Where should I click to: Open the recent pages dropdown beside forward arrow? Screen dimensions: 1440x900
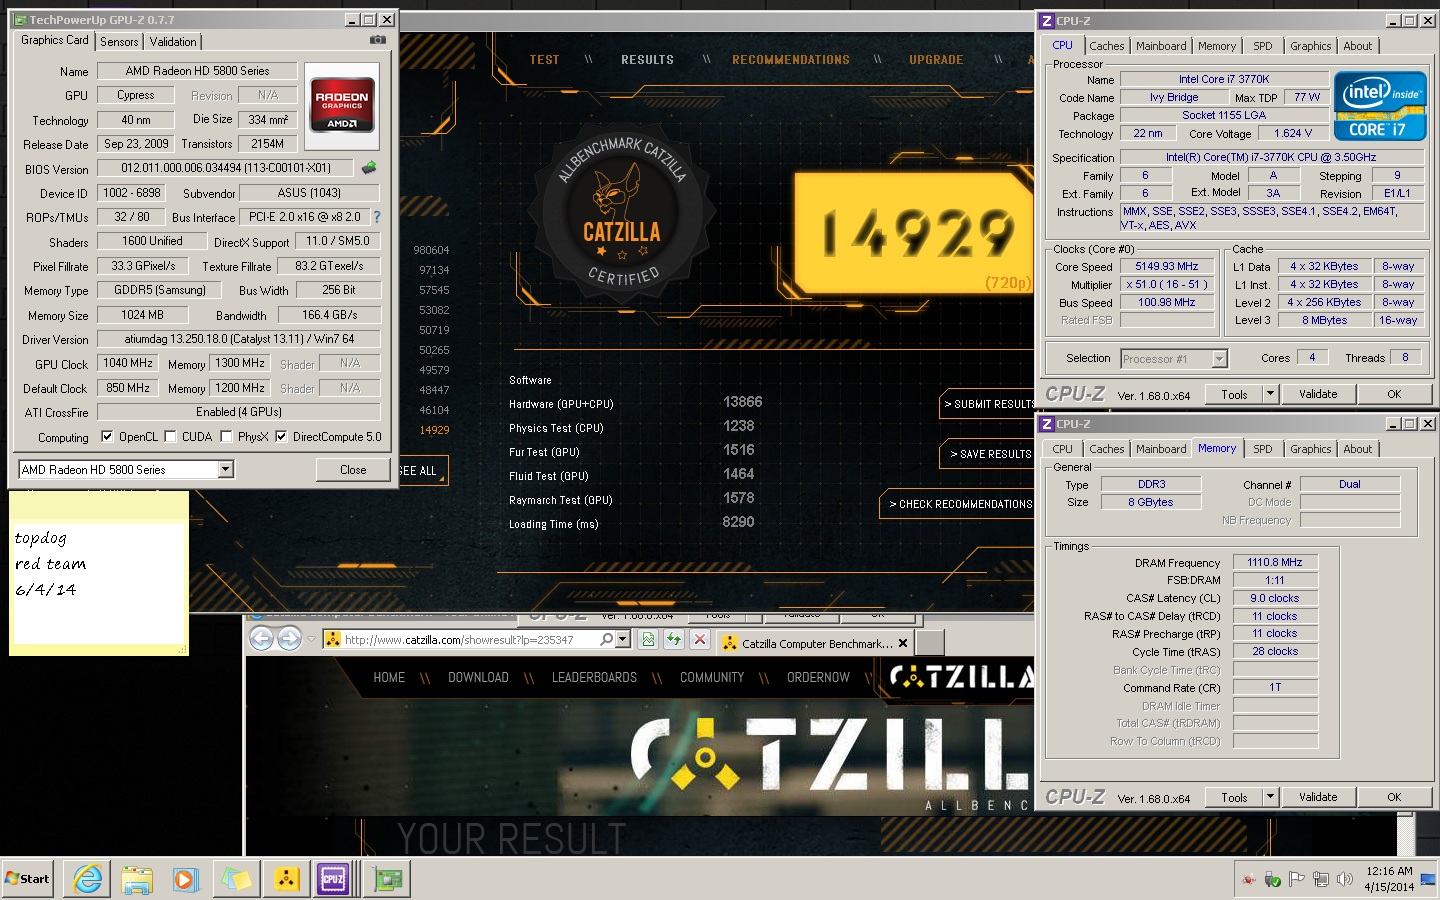[x=311, y=640]
